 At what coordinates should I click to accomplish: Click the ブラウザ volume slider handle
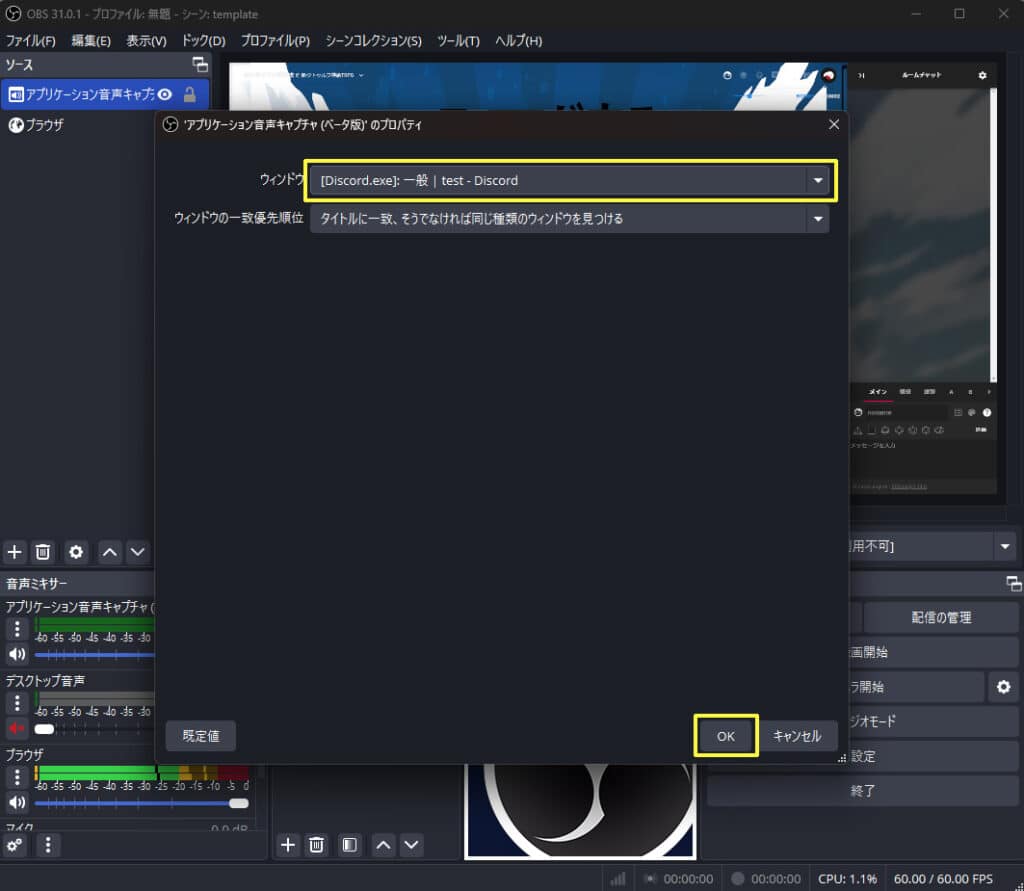(x=238, y=802)
